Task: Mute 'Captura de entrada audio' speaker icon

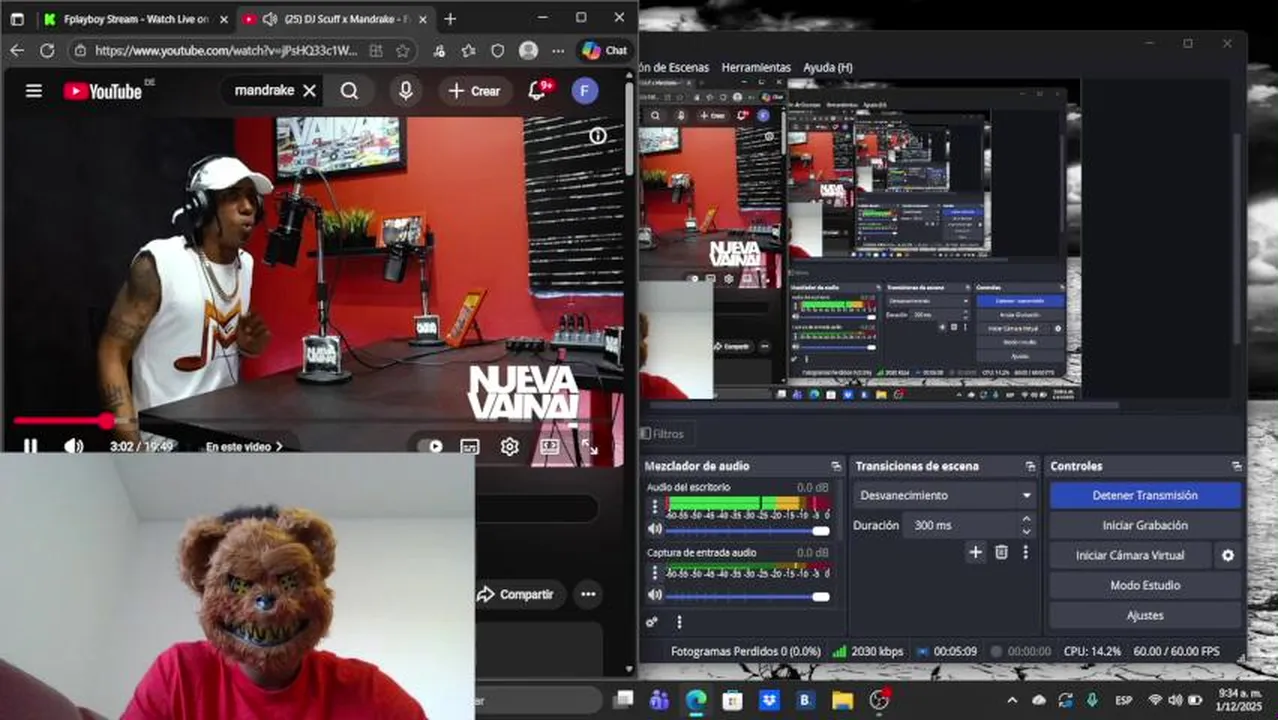Action: coord(655,594)
